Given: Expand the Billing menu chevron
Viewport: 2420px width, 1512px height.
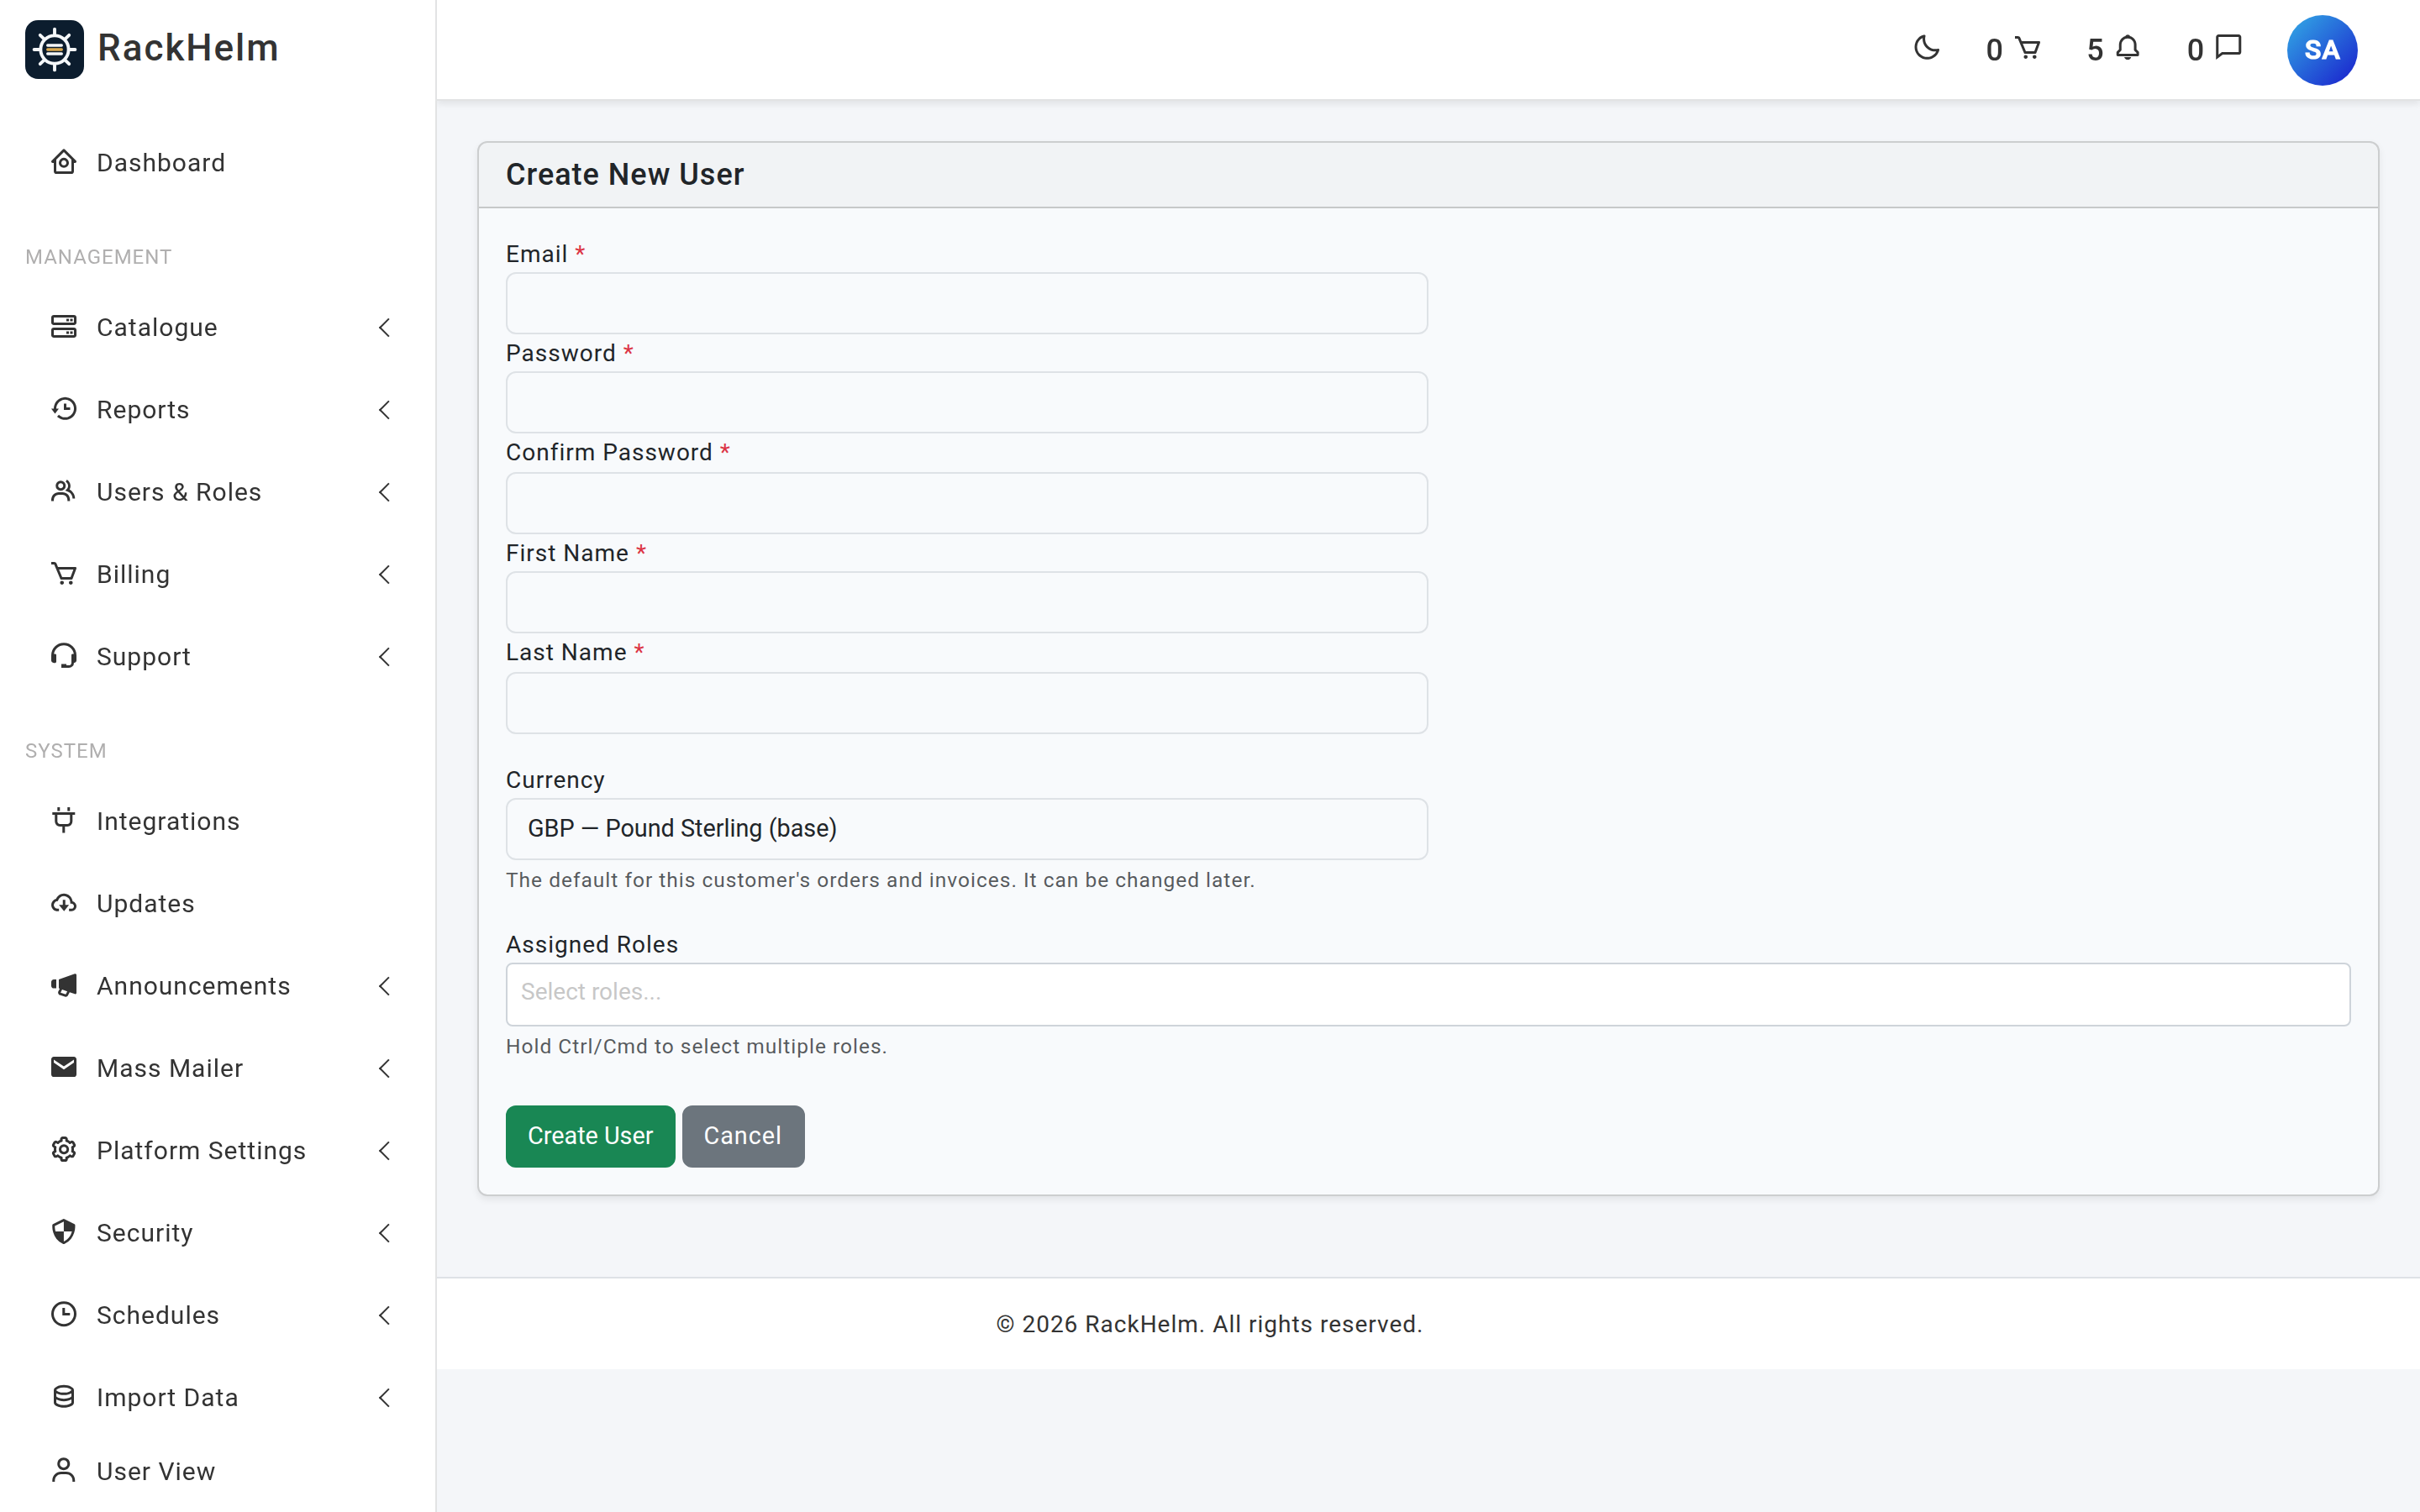Looking at the screenshot, I should (x=384, y=574).
